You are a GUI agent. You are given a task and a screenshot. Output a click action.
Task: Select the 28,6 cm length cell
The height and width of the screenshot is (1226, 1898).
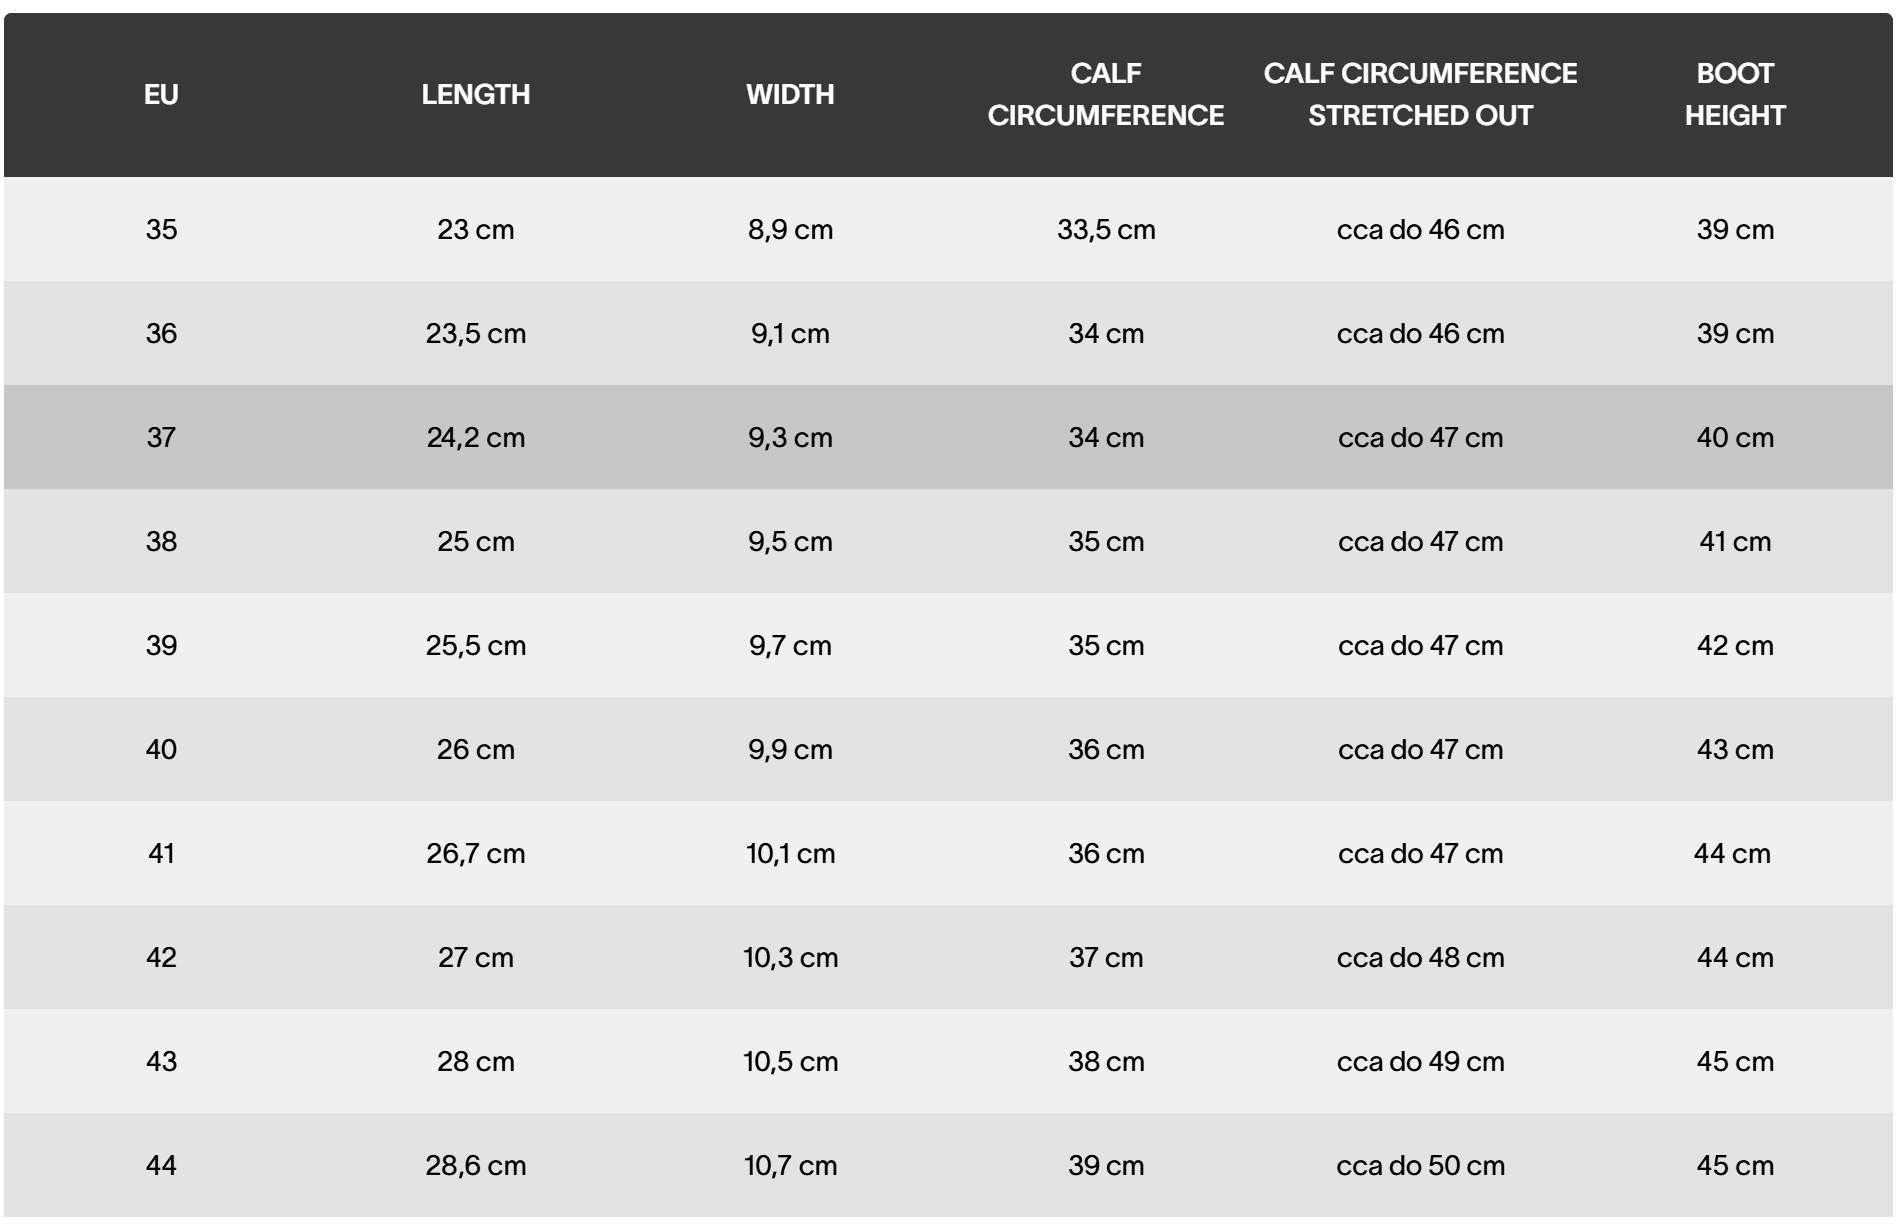click(475, 1166)
